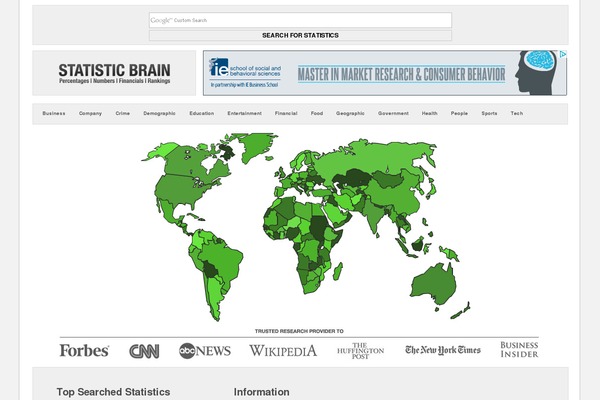This screenshot has height=400, width=600.
Task: Open the Health menu category
Action: pyautogui.click(x=430, y=113)
